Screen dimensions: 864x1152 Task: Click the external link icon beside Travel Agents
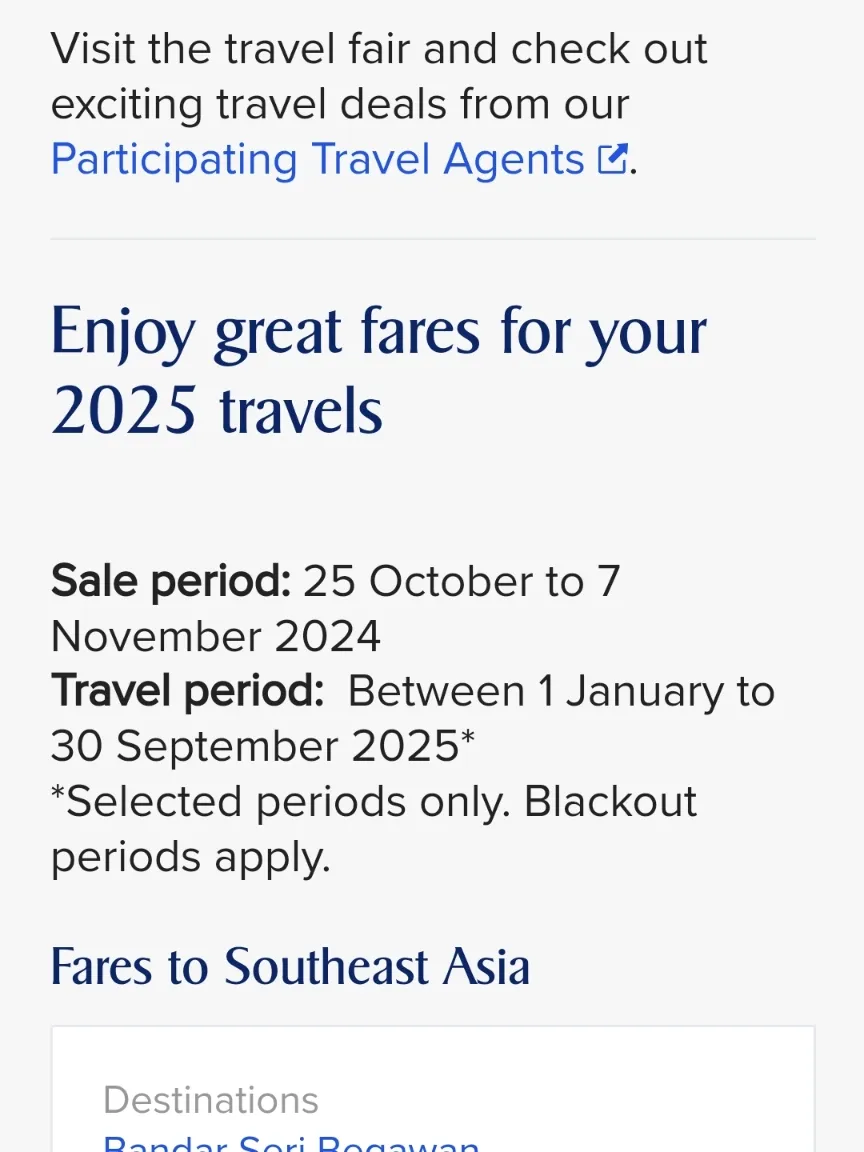coord(612,159)
